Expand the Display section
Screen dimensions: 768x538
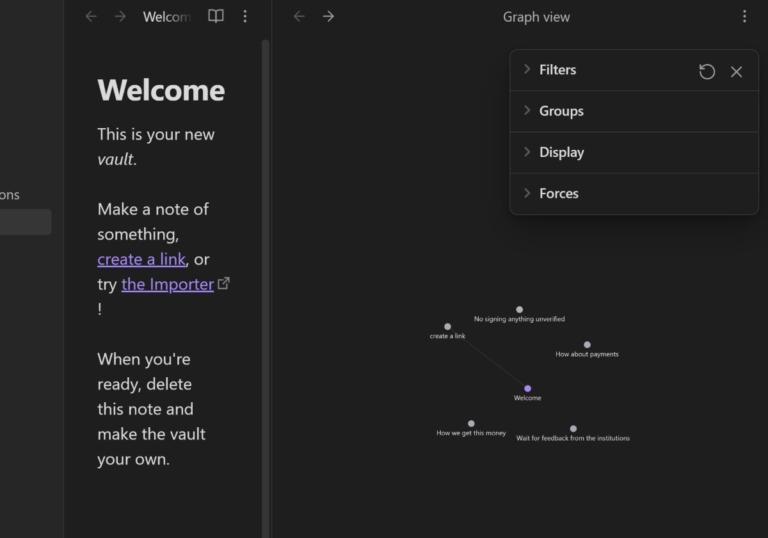561,152
